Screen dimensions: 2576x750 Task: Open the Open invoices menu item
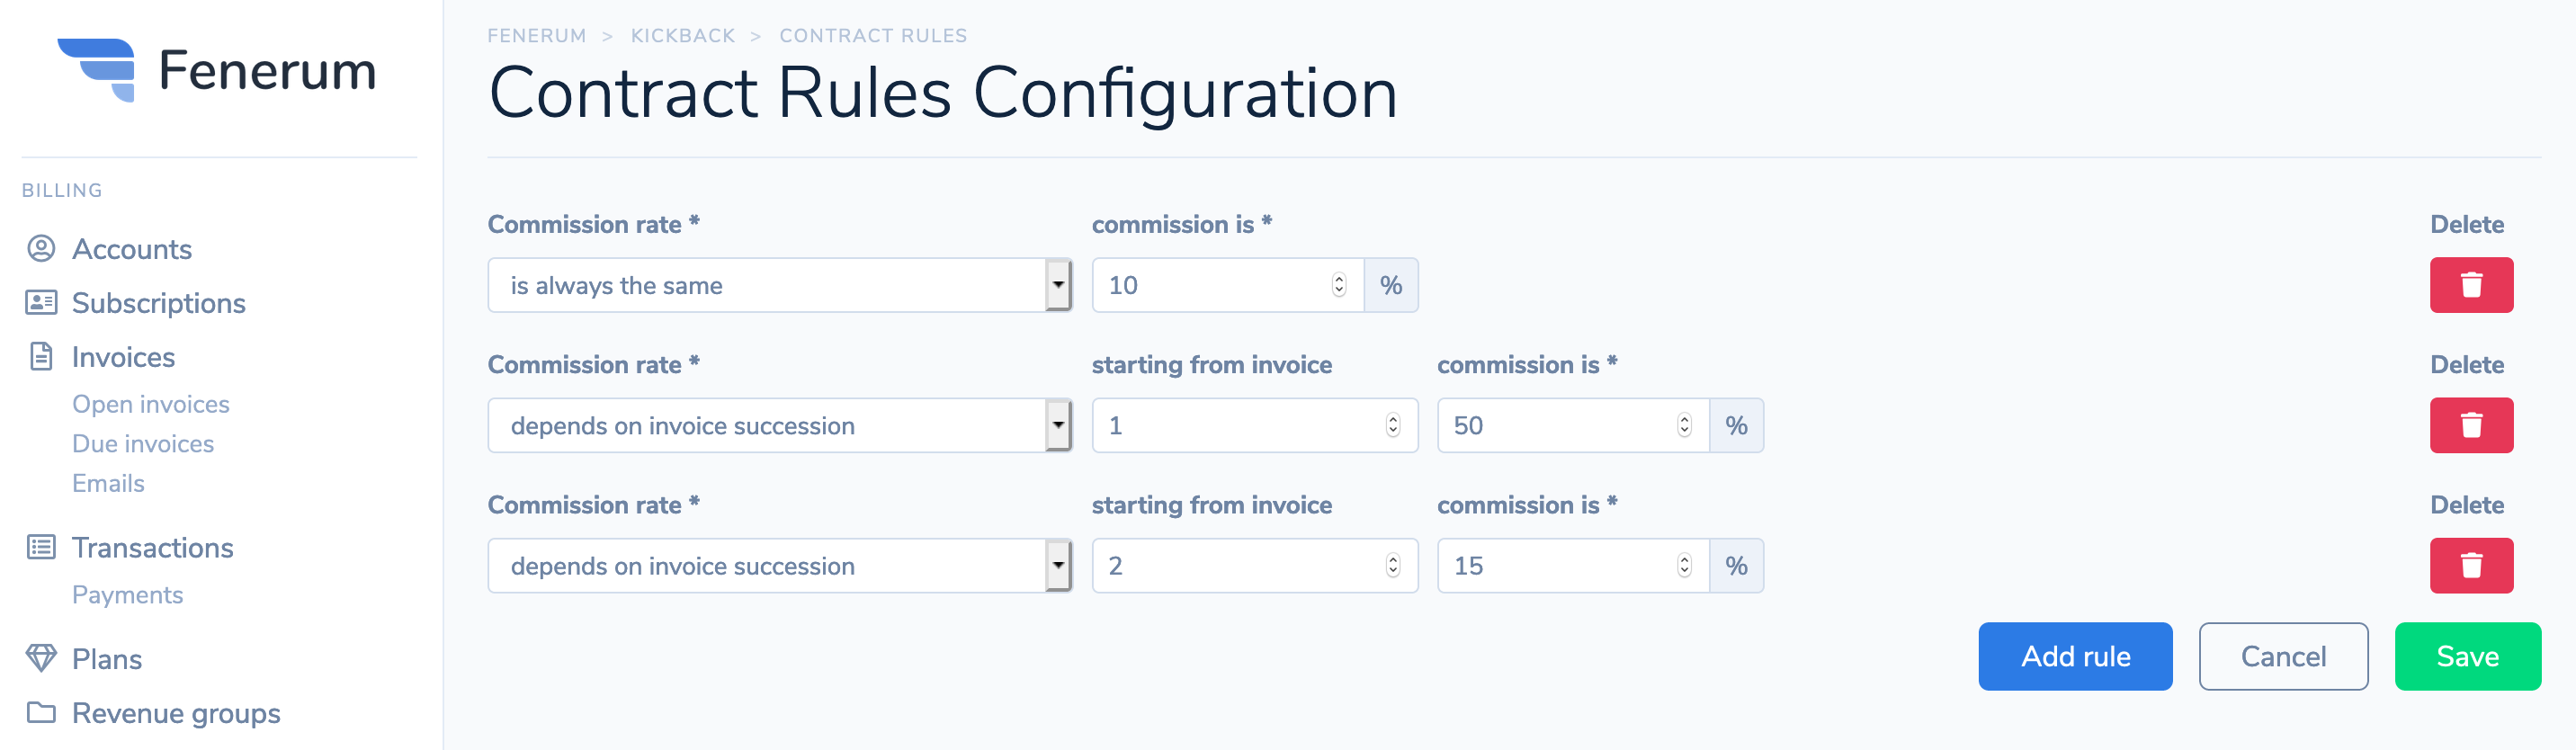tap(151, 404)
